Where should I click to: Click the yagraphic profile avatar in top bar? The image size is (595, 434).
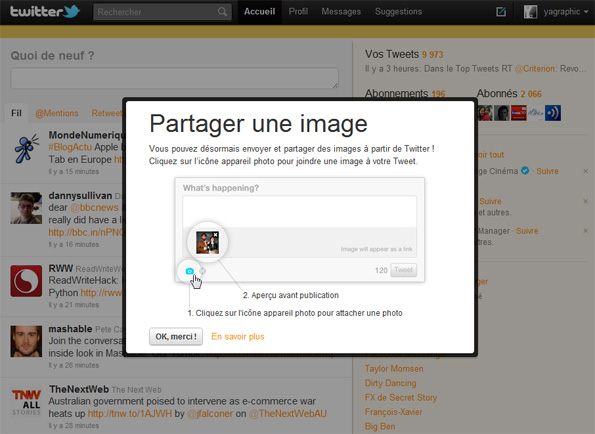click(x=530, y=12)
